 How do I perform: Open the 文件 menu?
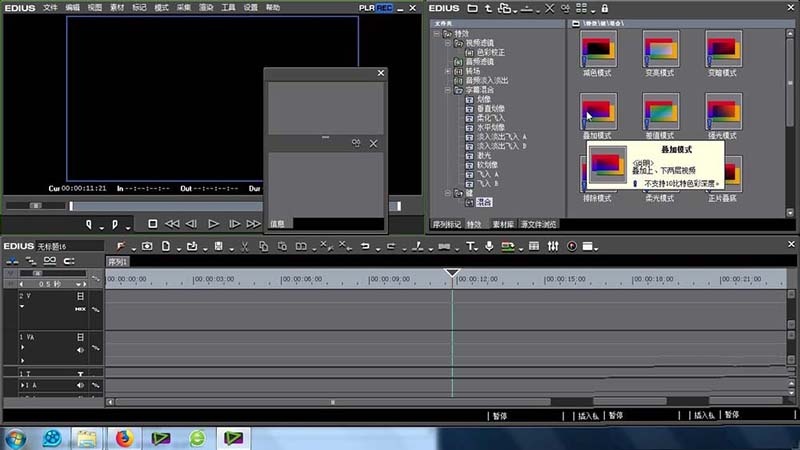(49, 7)
